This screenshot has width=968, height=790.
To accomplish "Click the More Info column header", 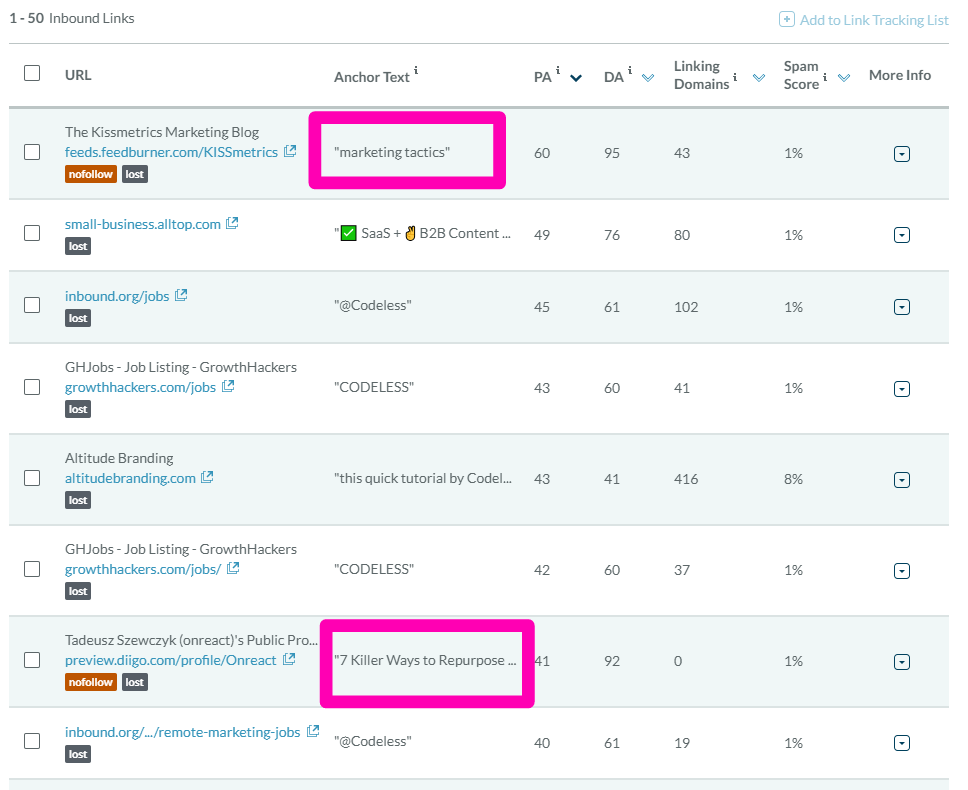I will pyautogui.click(x=899, y=75).
